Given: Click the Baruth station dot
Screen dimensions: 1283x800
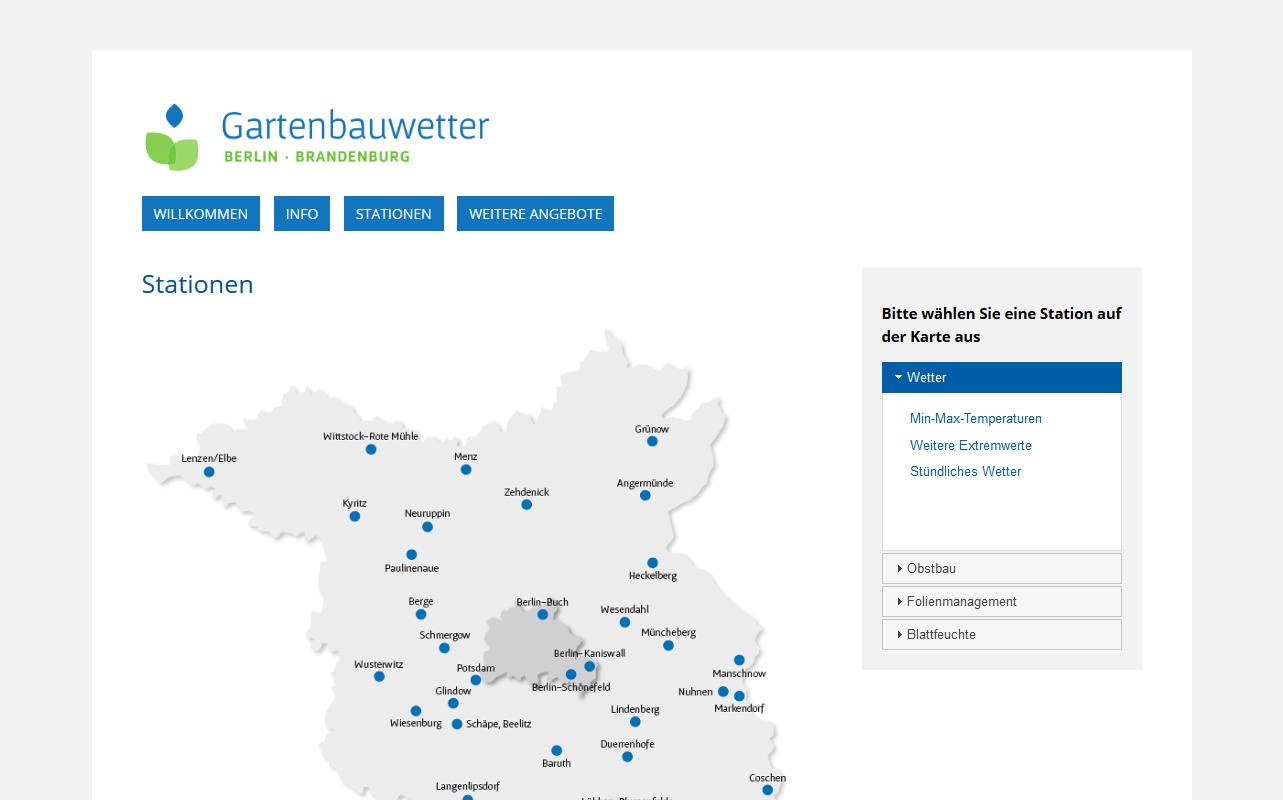Looking at the screenshot, I should [557, 750].
